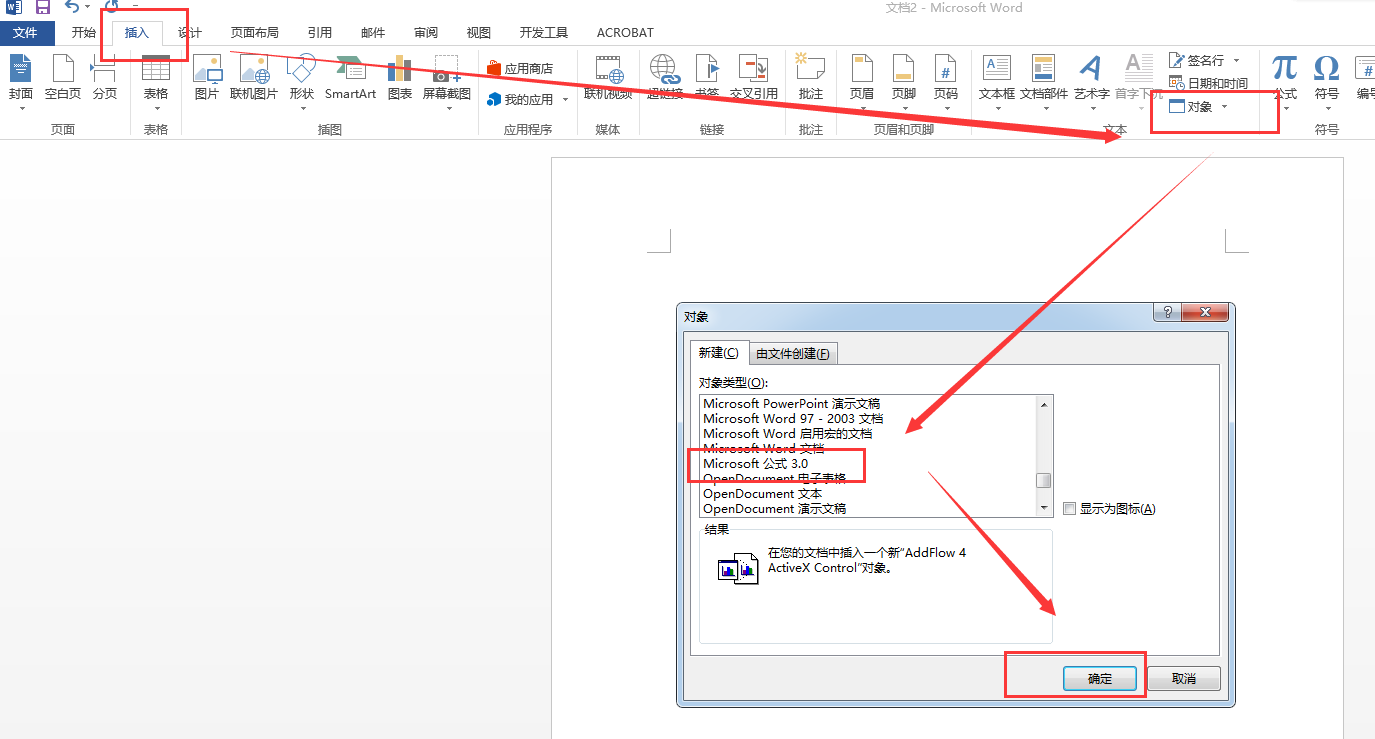
Task: Open the 文件 (File) menu
Action: [x=25, y=33]
